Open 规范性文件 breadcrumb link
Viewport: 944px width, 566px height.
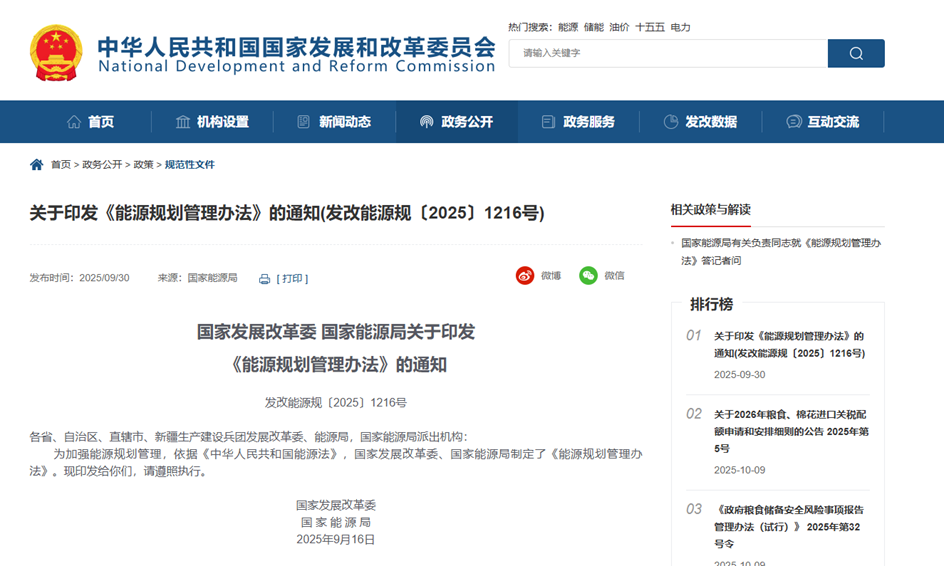pos(189,165)
